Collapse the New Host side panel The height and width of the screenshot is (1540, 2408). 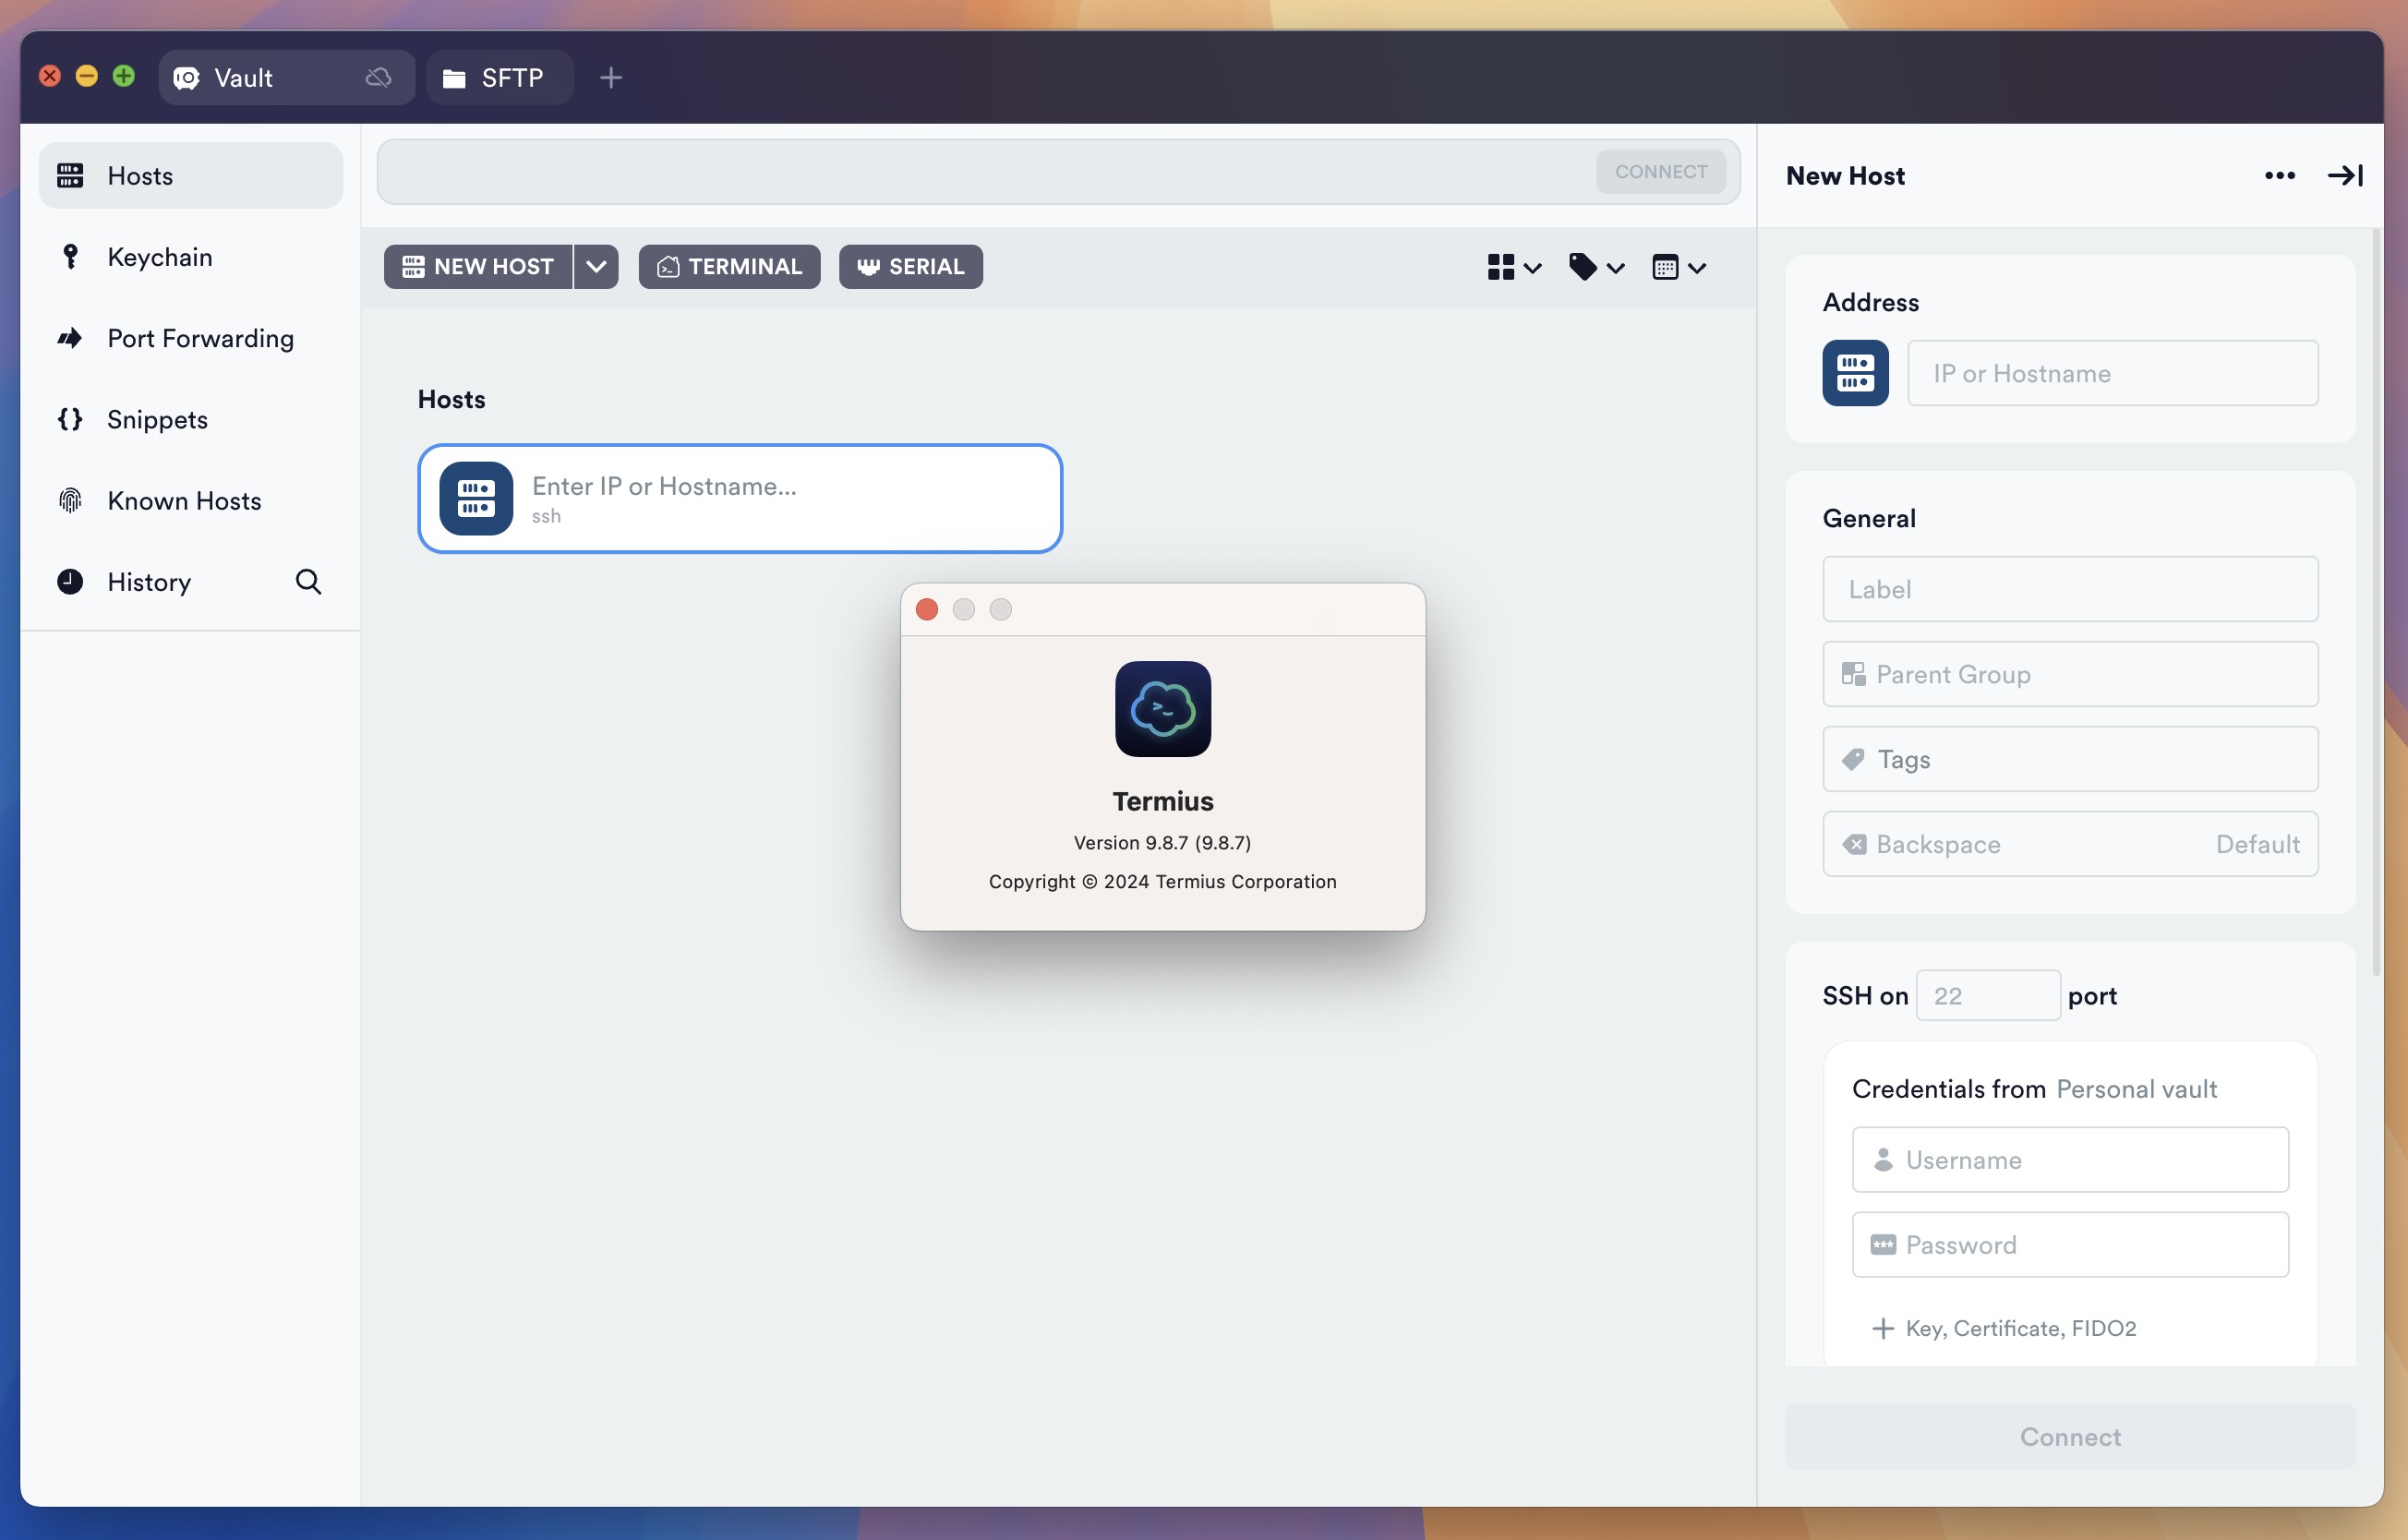tap(2344, 176)
